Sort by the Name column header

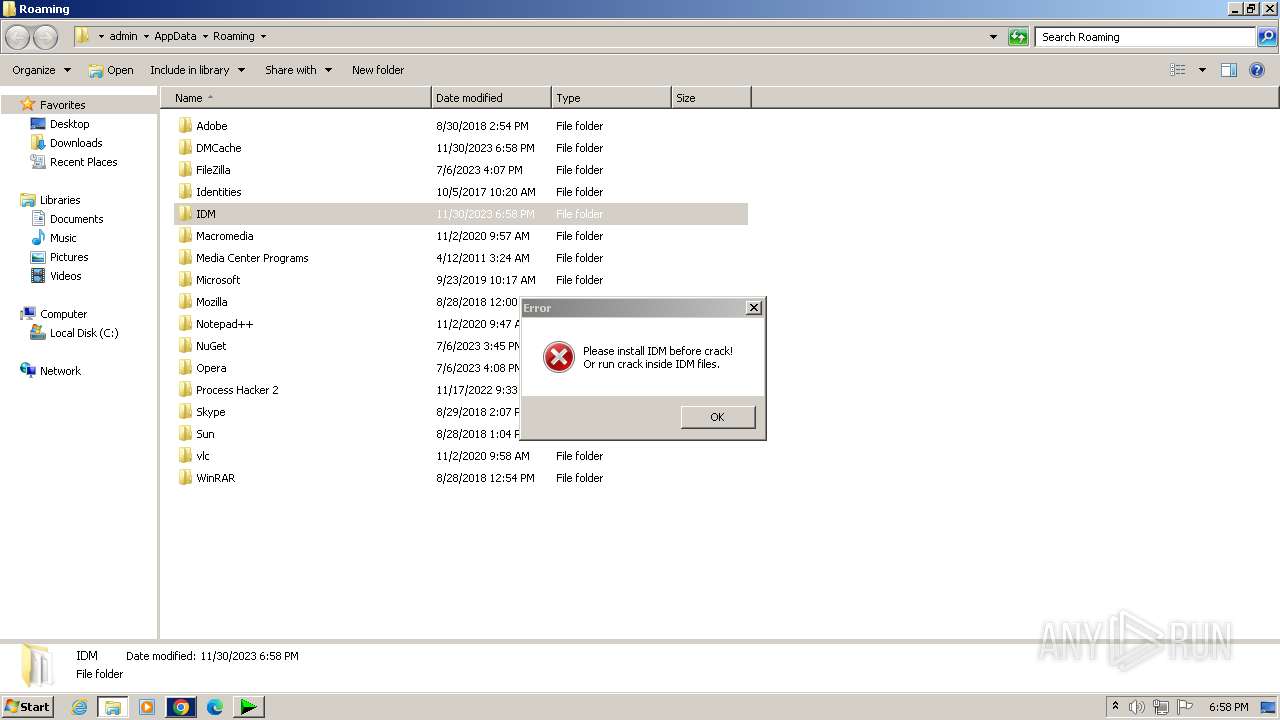pyautogui.click(x=296, y=98)
